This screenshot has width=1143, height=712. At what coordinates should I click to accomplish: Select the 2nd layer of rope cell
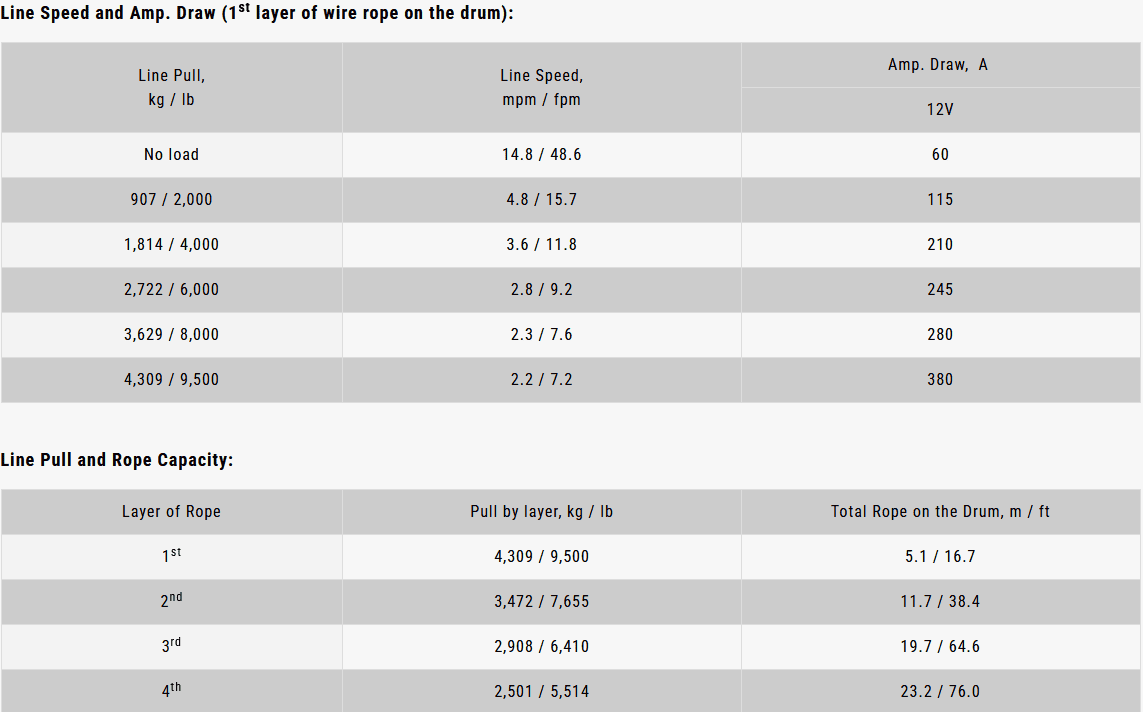171,600
